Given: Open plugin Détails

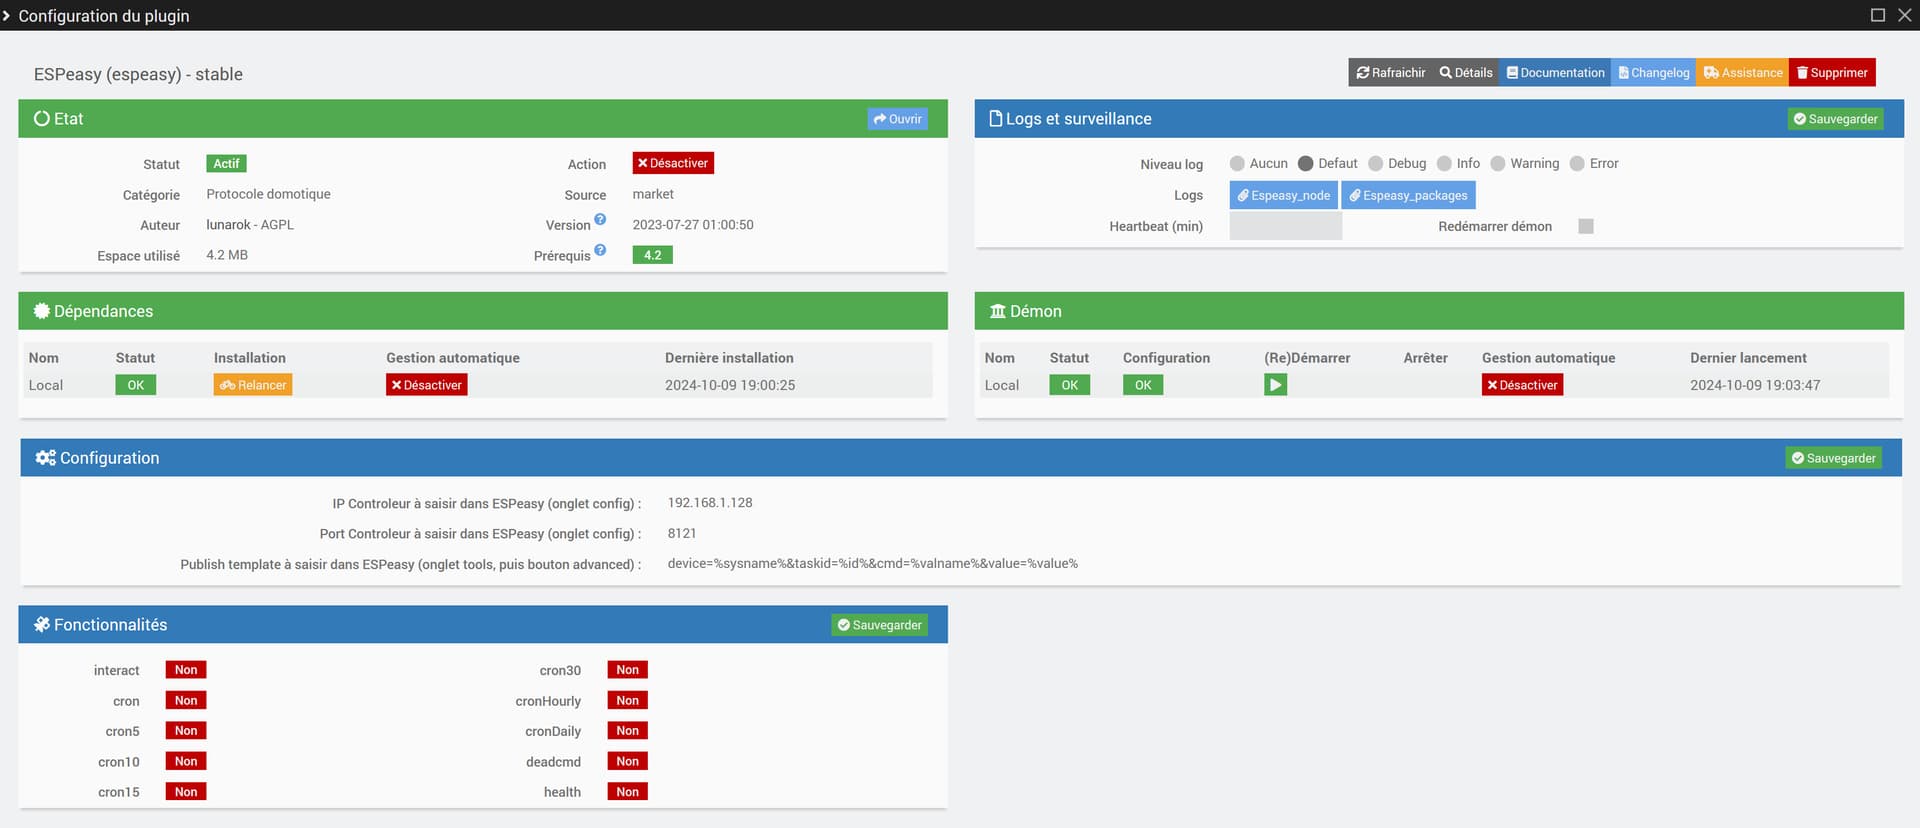Looking at the screenshot, I should [x=1465, y=72].
